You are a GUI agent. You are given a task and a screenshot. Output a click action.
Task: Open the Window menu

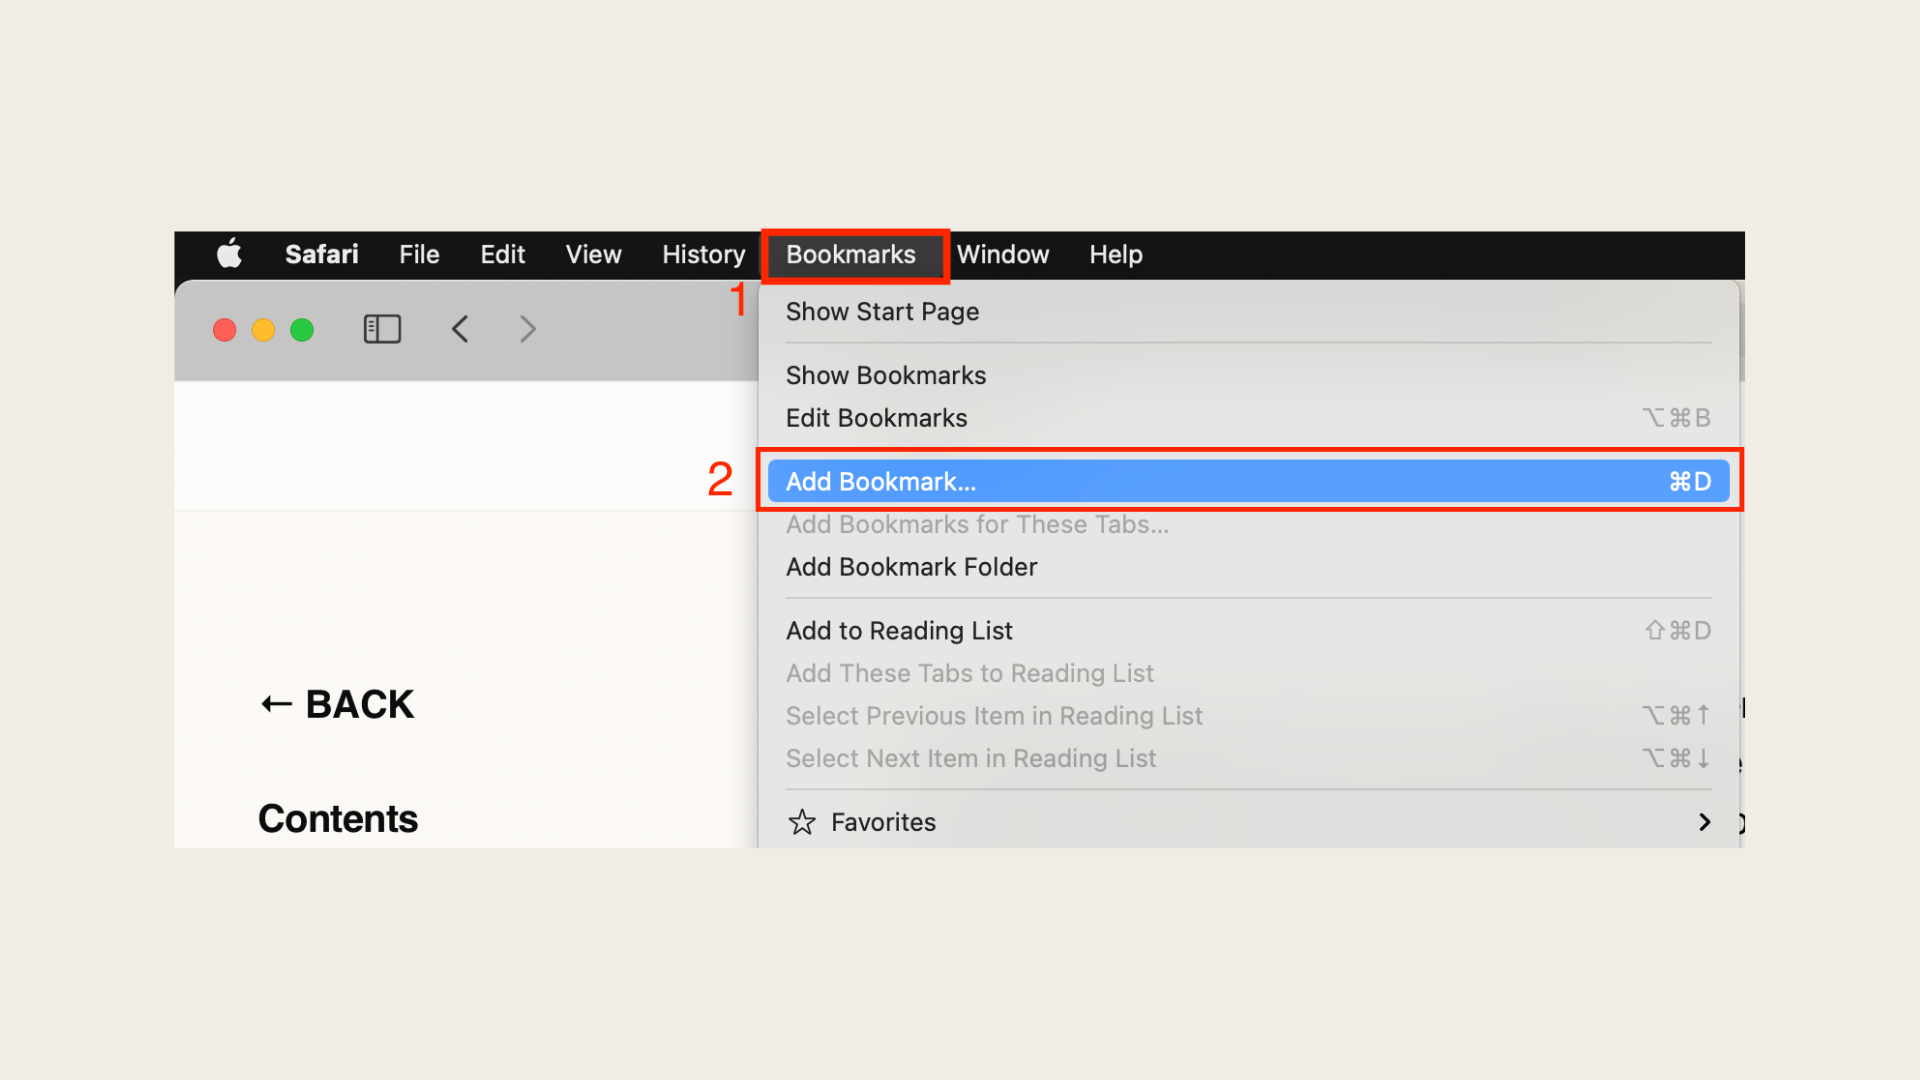point(1003,254)
